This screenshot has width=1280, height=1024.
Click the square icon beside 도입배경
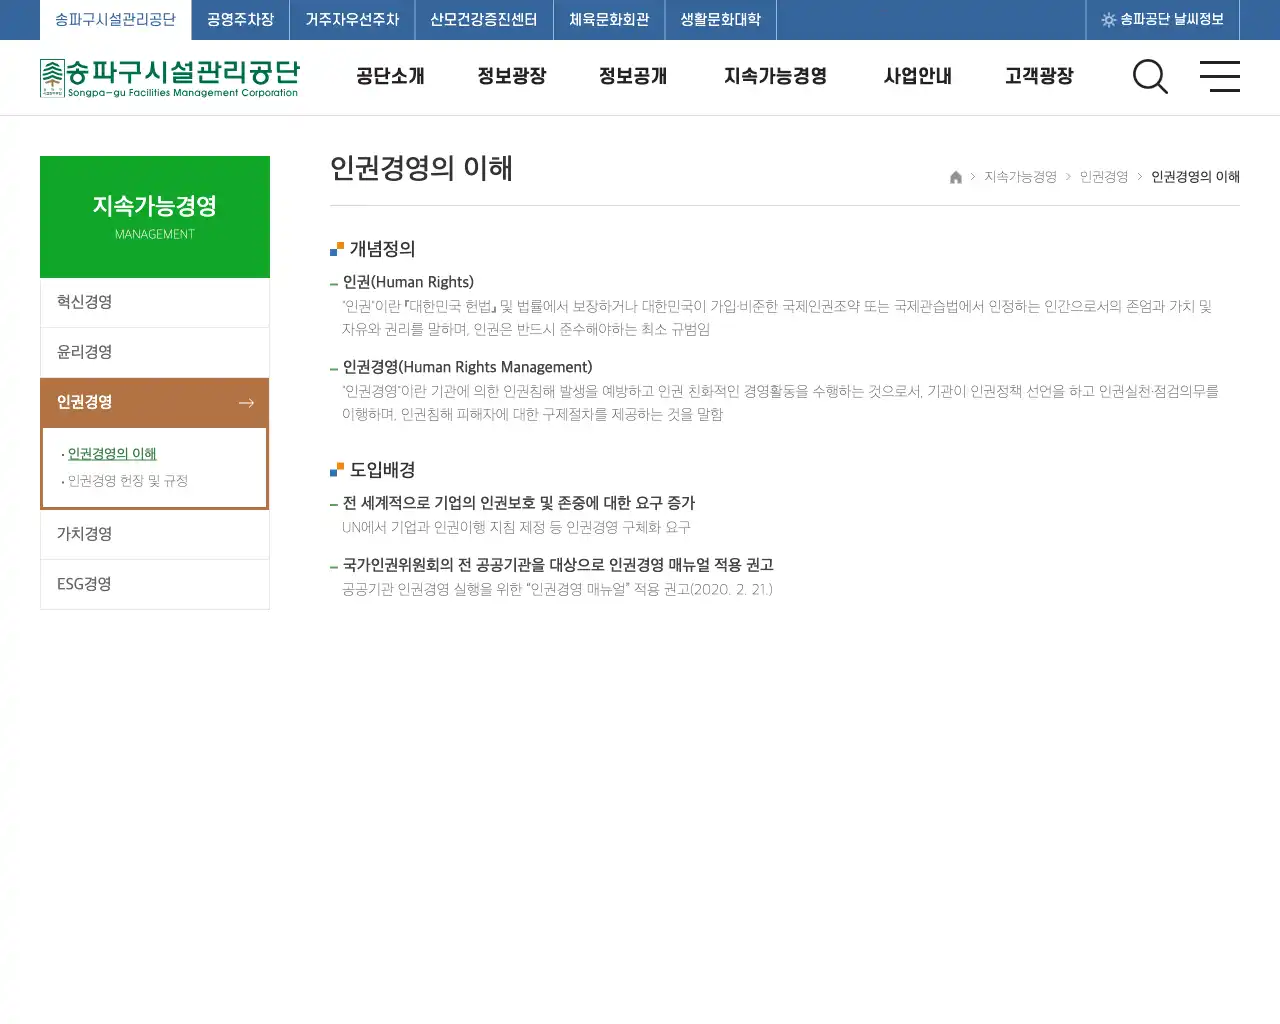(x=334, y=468)
